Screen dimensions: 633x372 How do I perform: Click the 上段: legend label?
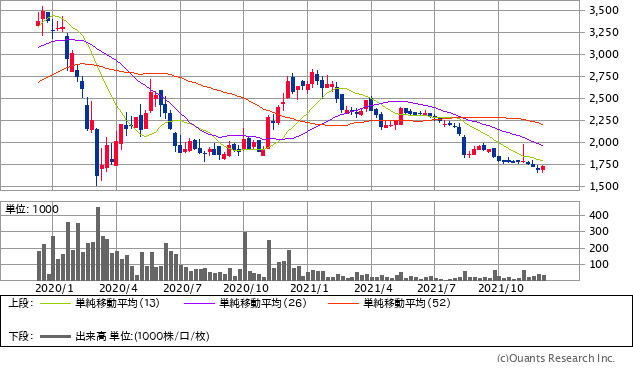pos(21,303)
